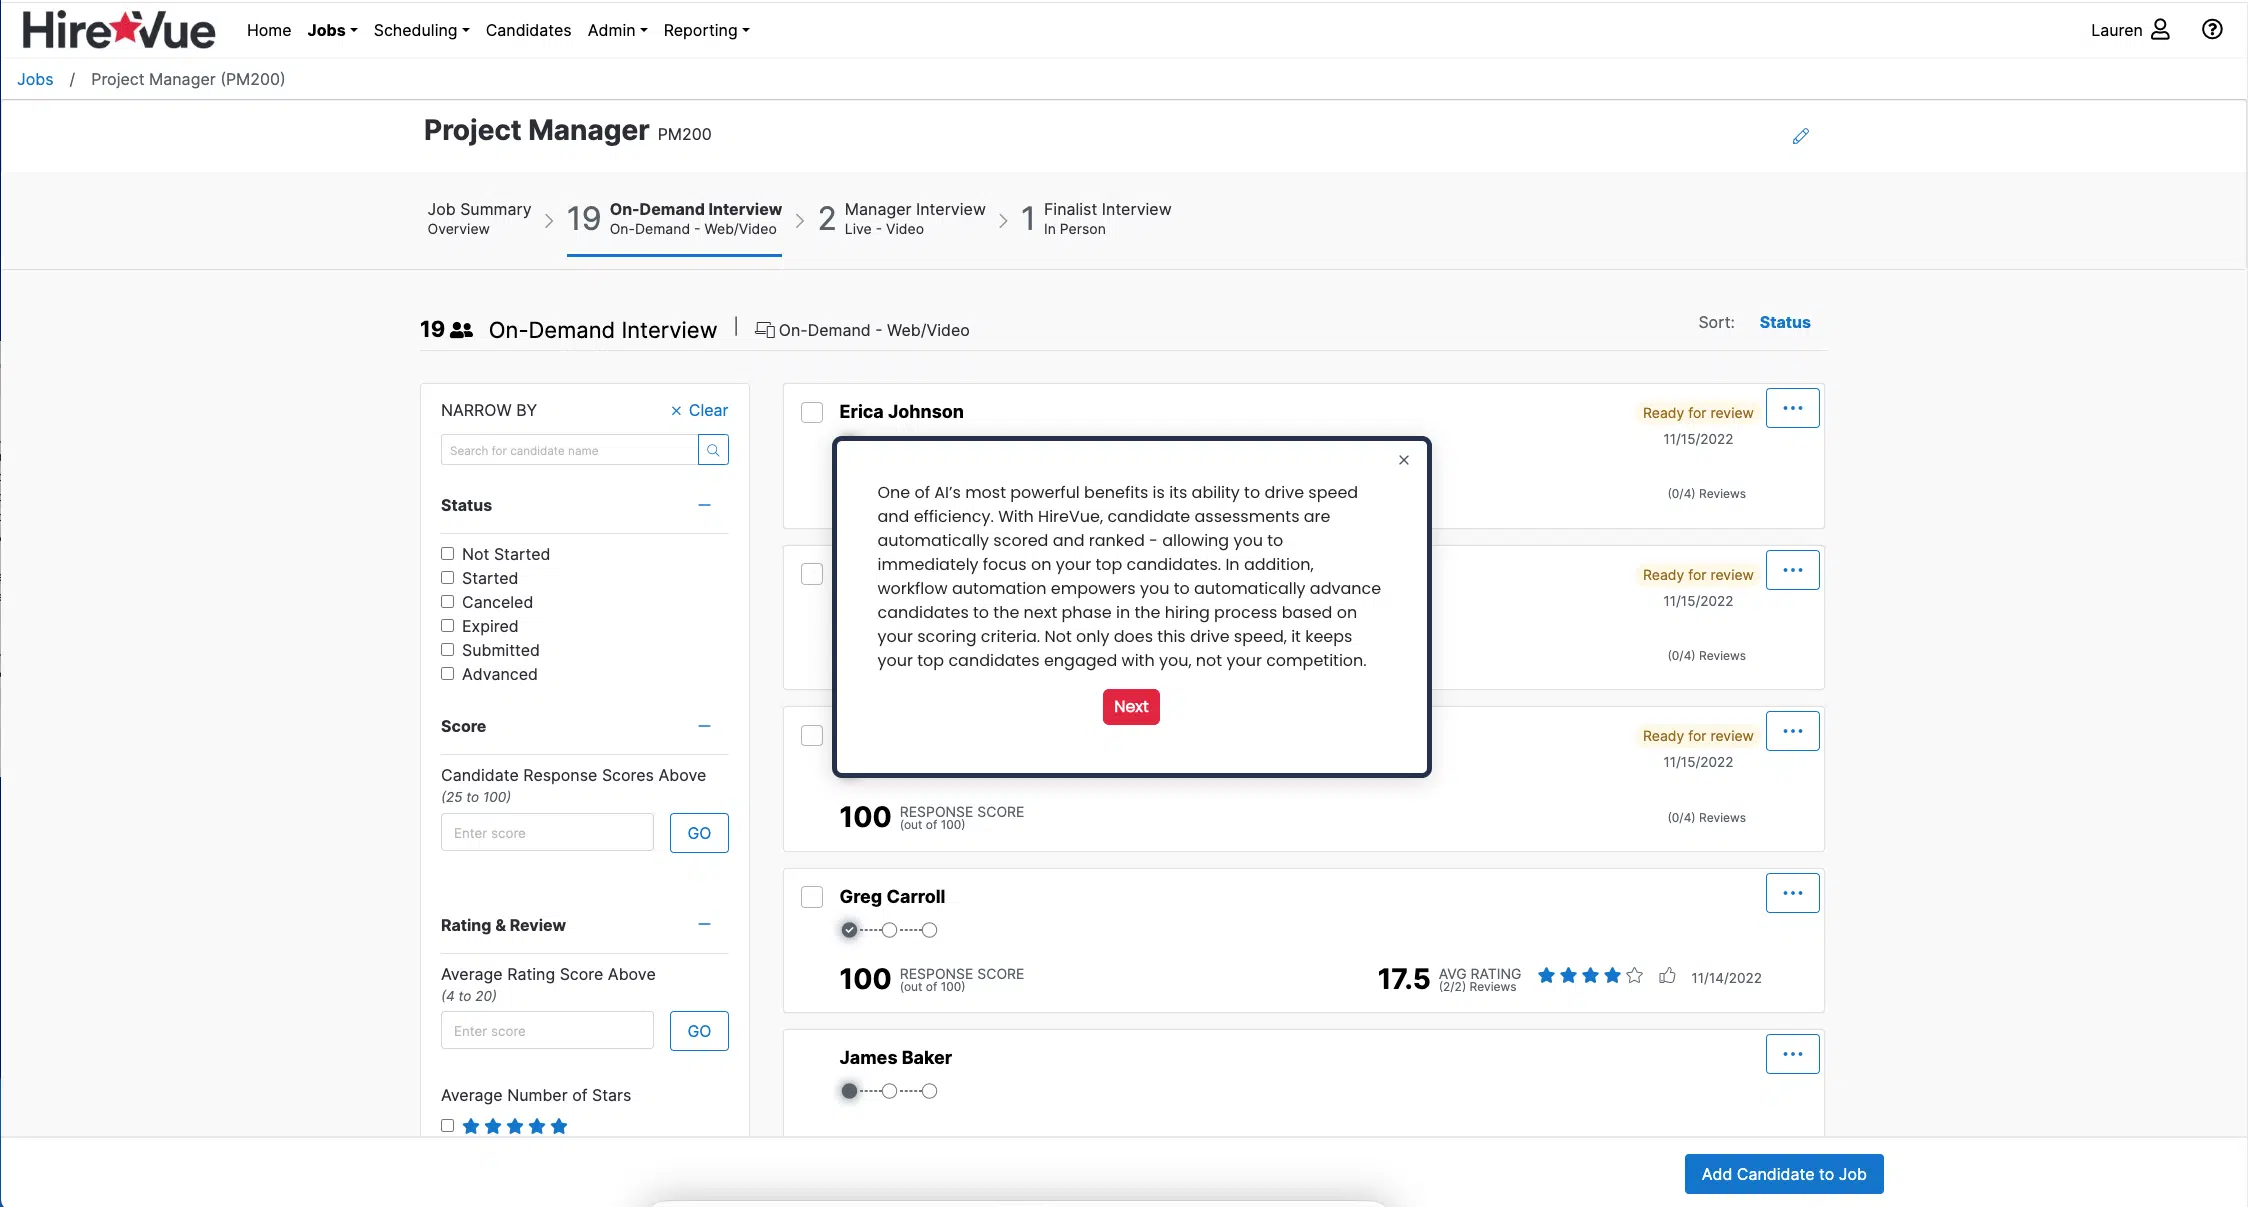Collapse the Rating & Review section
The height and width of the screenshot is (1207, 2248).
(x=704, y=925)
